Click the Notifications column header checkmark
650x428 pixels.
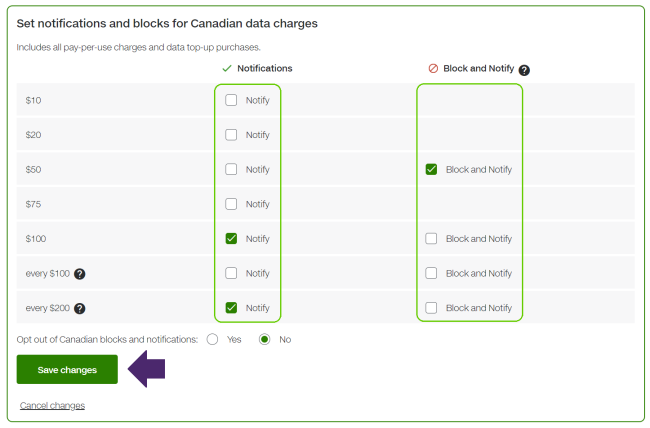[x=227, y=68]
